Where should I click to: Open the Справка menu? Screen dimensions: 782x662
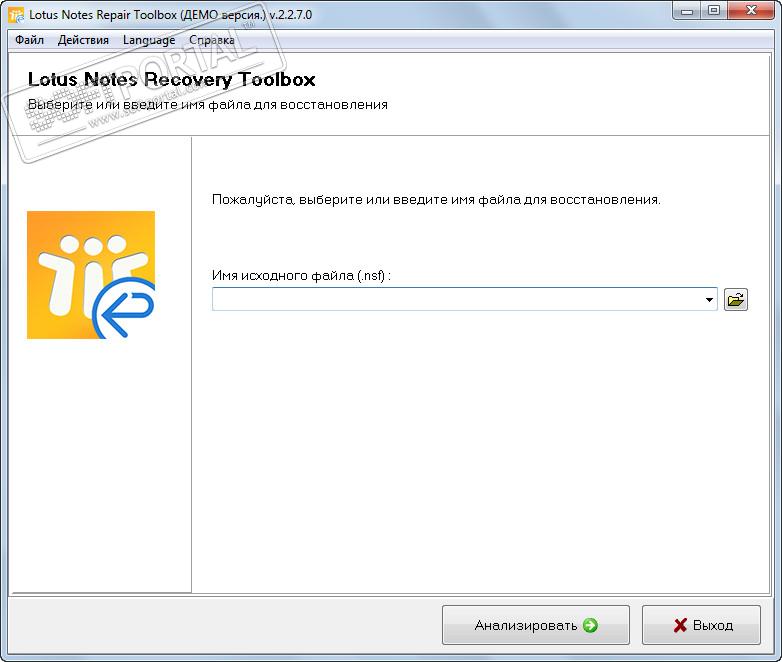click(x=211, y=40)
